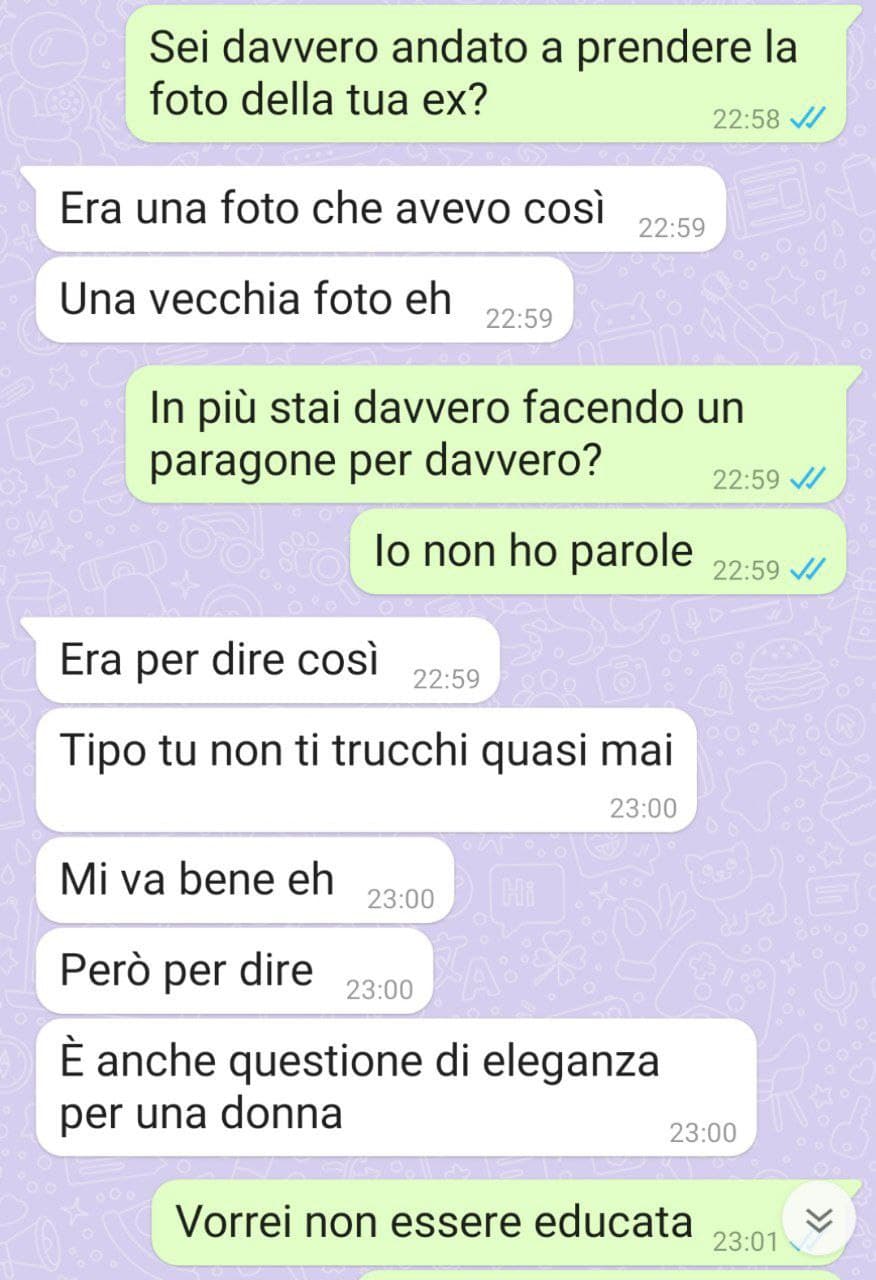Select 'Era per dire così' message
Viewport: 876px width, 1280px height.
click(x=267, y=661)
